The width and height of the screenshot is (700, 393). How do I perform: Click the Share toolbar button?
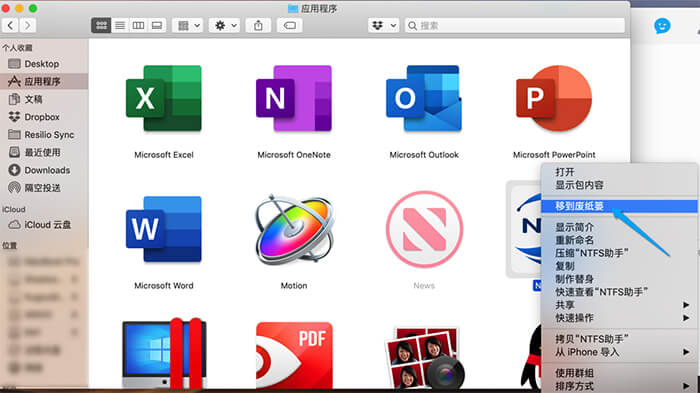click(x=258, y=25)
